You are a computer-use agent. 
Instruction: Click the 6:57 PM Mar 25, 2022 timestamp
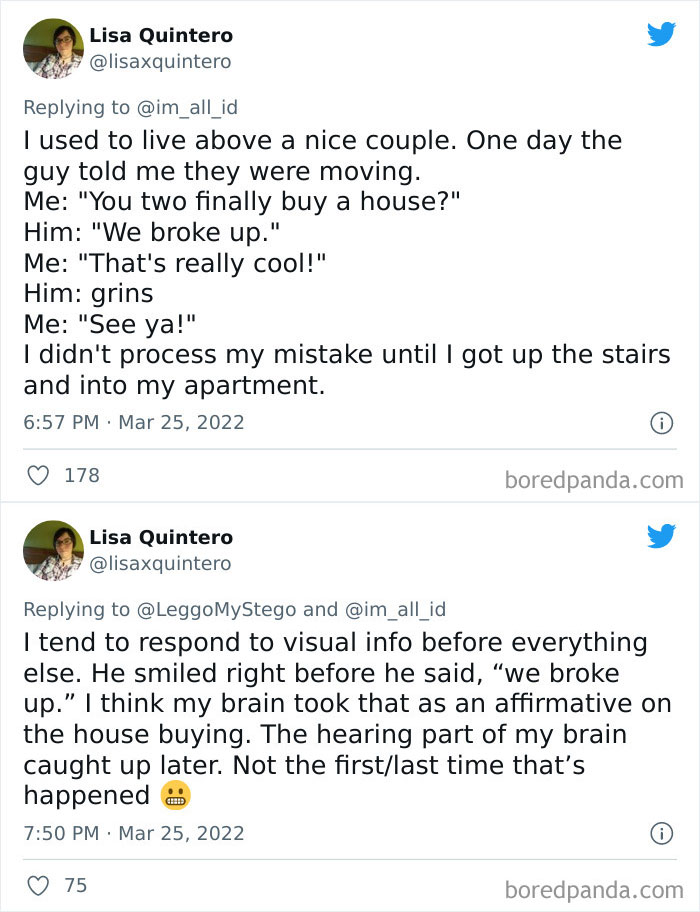[133, 422]
